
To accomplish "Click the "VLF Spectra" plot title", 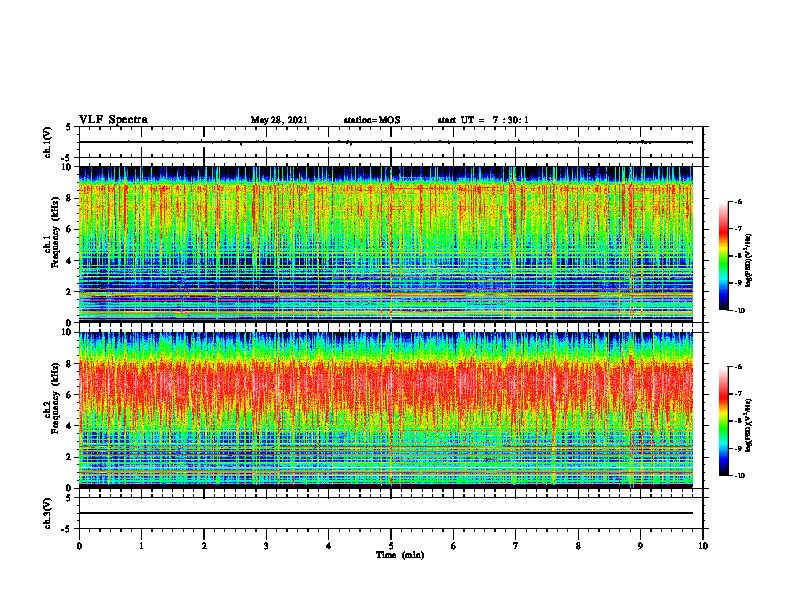I will (113, 120).
